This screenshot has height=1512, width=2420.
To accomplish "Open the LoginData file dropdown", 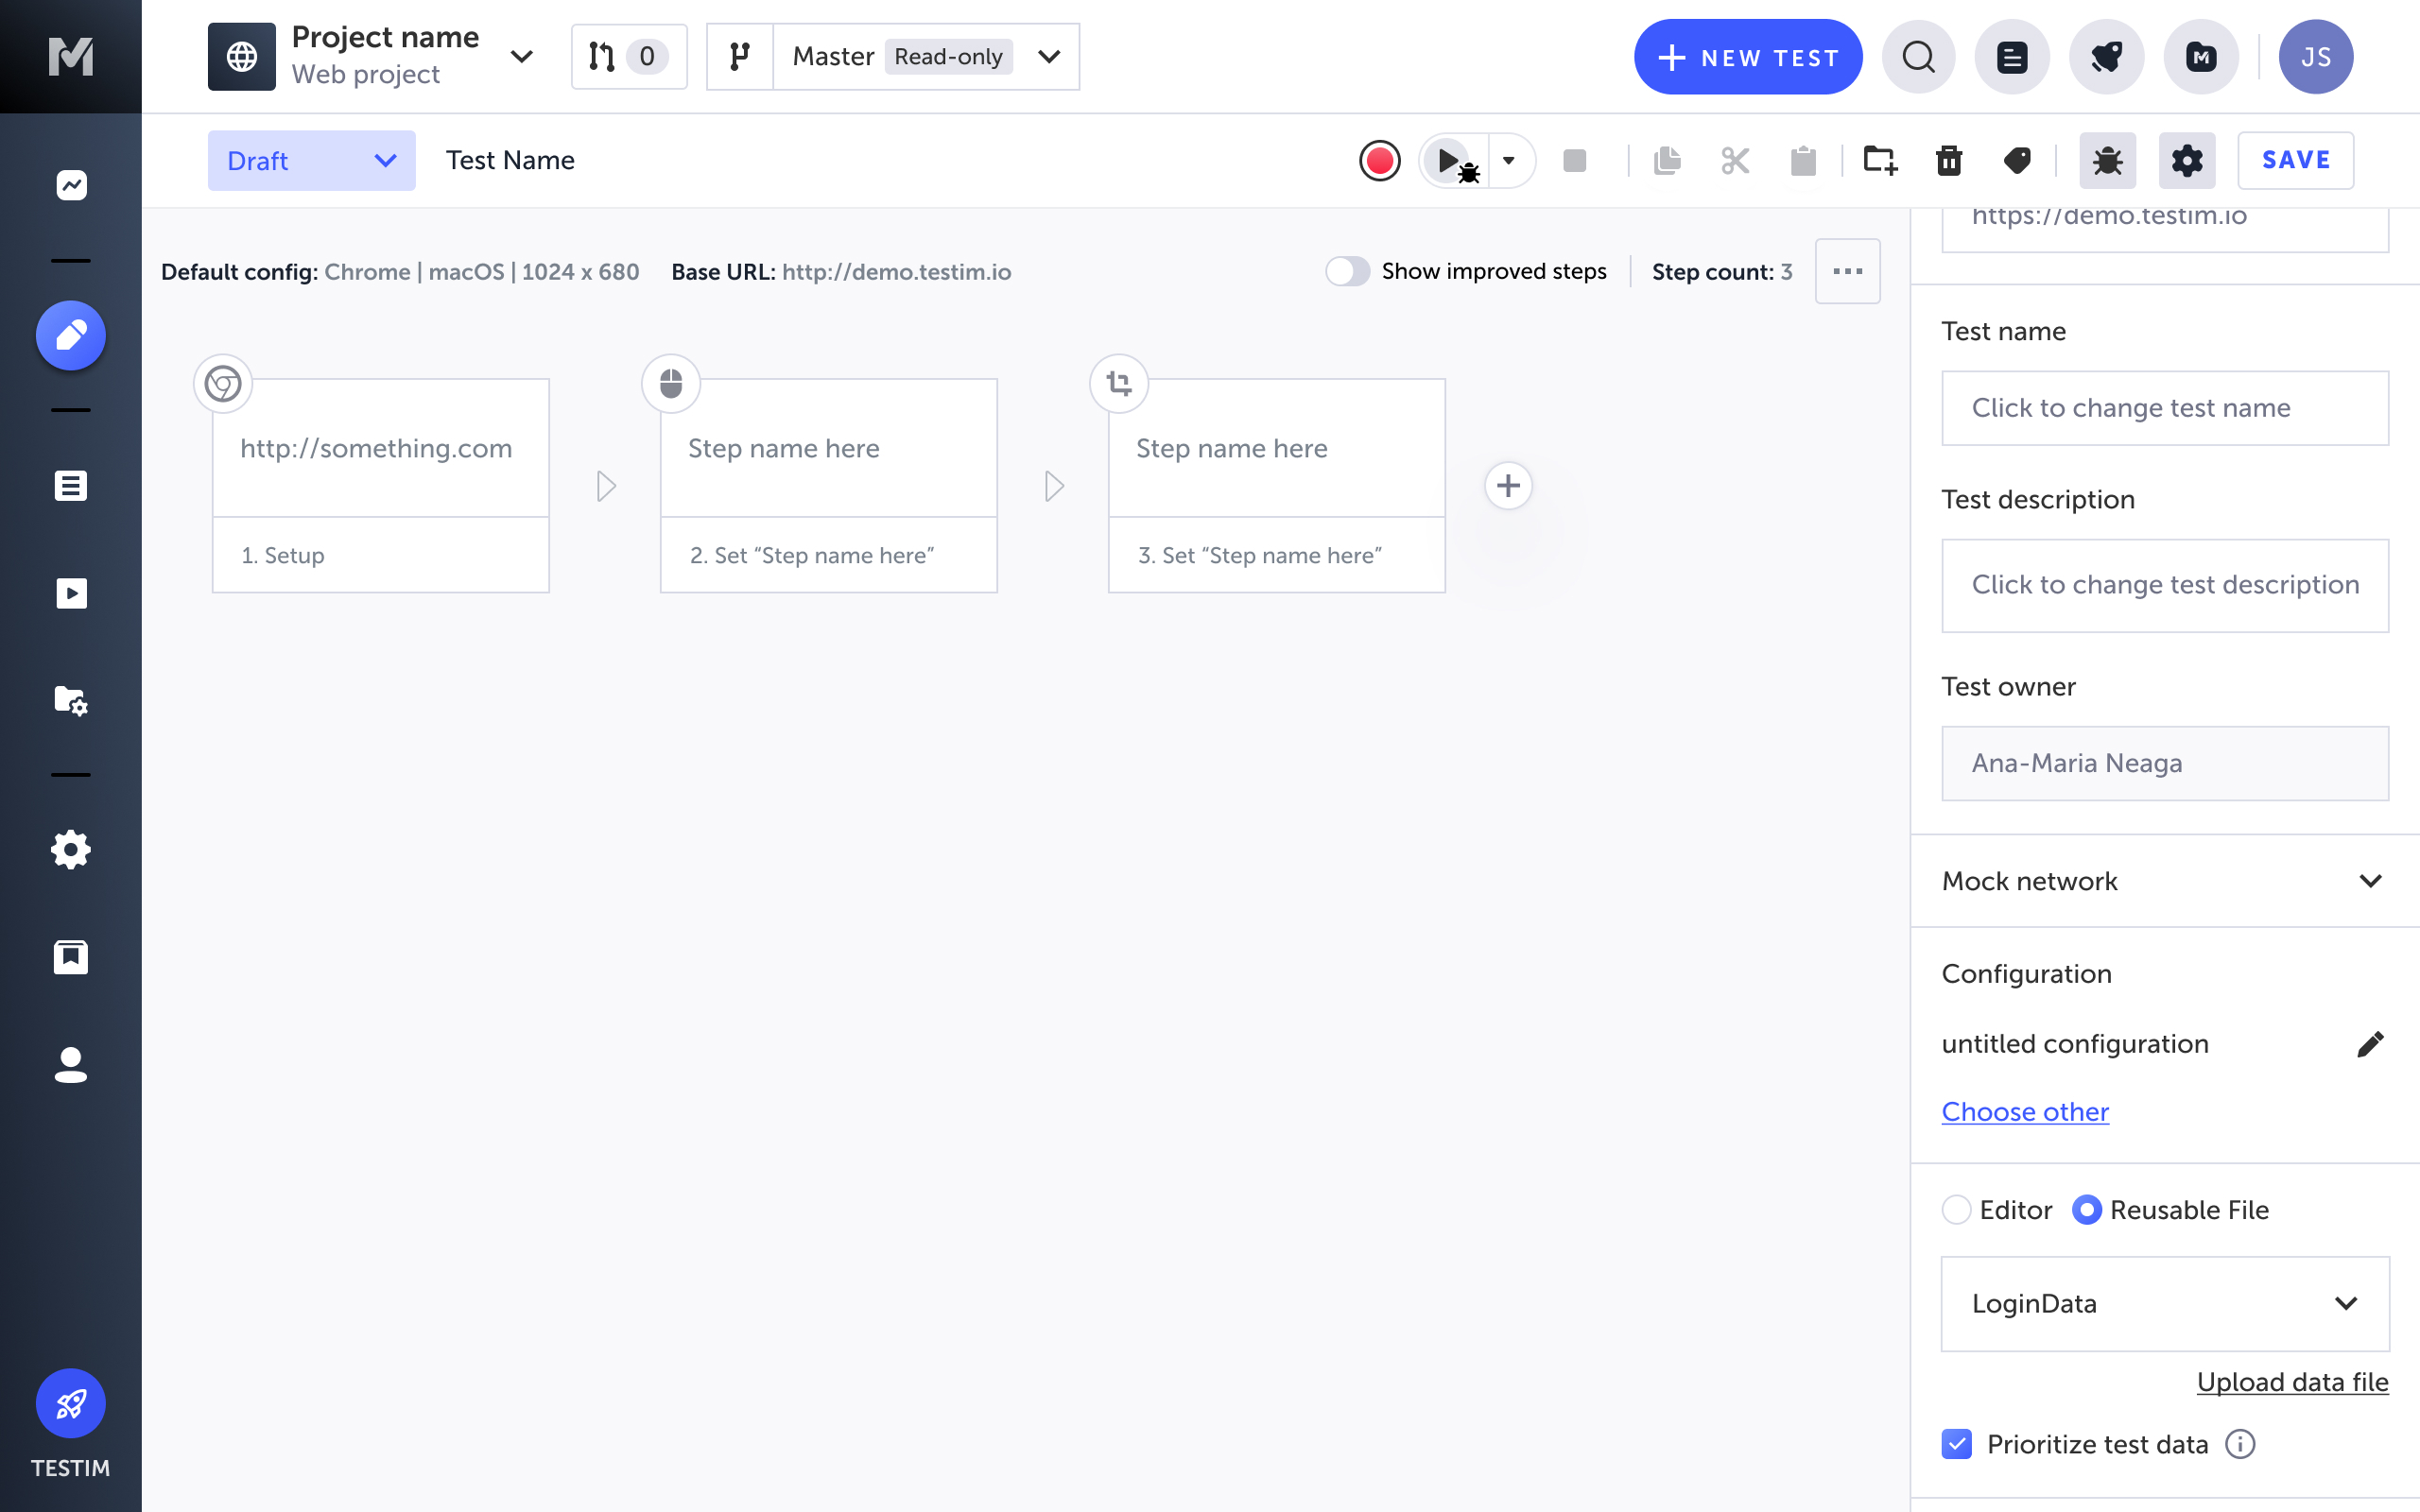I will click(2164, 1304).
